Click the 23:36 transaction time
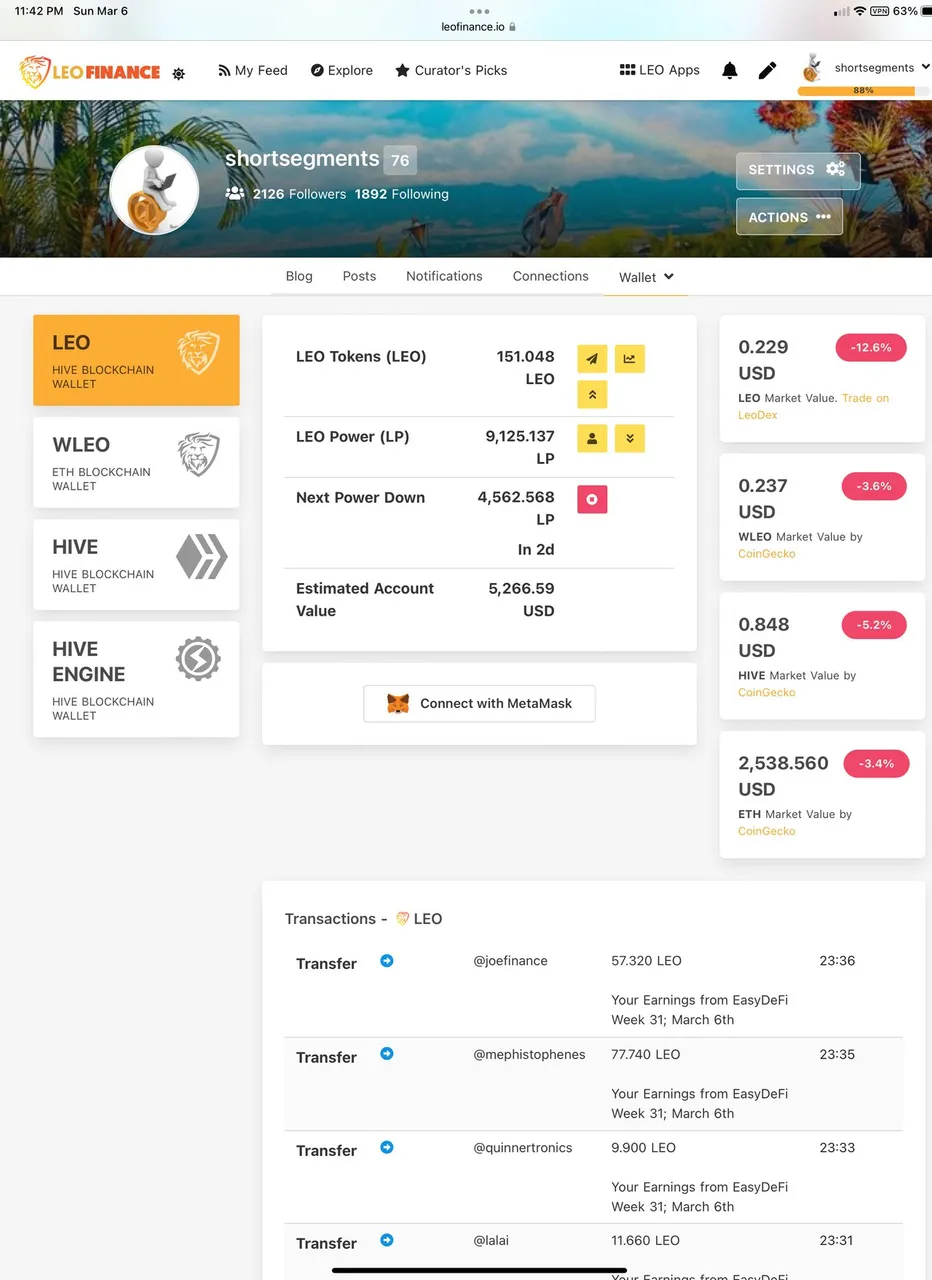The image size is (932, 1280). point(837,961)
